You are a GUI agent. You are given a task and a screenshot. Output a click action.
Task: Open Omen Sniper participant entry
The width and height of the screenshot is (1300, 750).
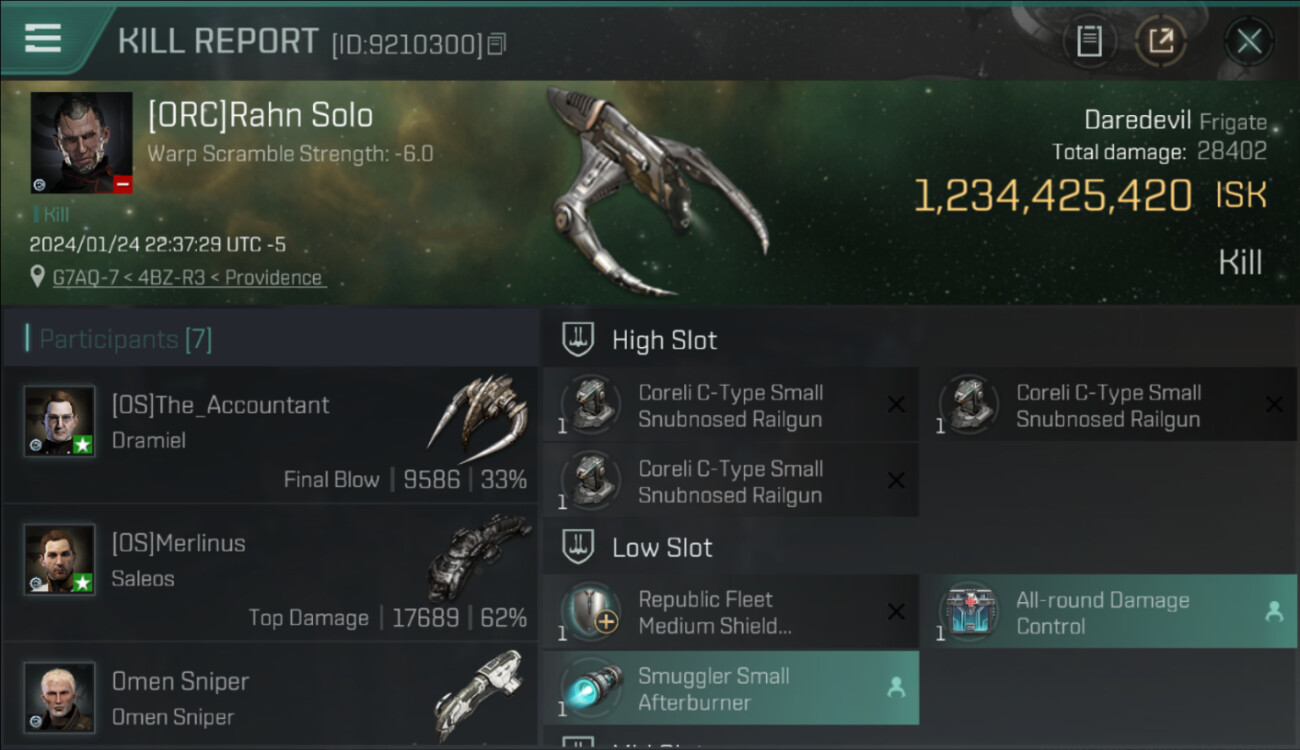270,697
